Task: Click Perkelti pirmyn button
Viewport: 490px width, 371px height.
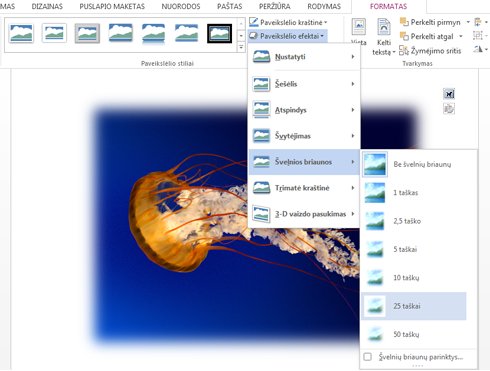Action: pos(430,22)
